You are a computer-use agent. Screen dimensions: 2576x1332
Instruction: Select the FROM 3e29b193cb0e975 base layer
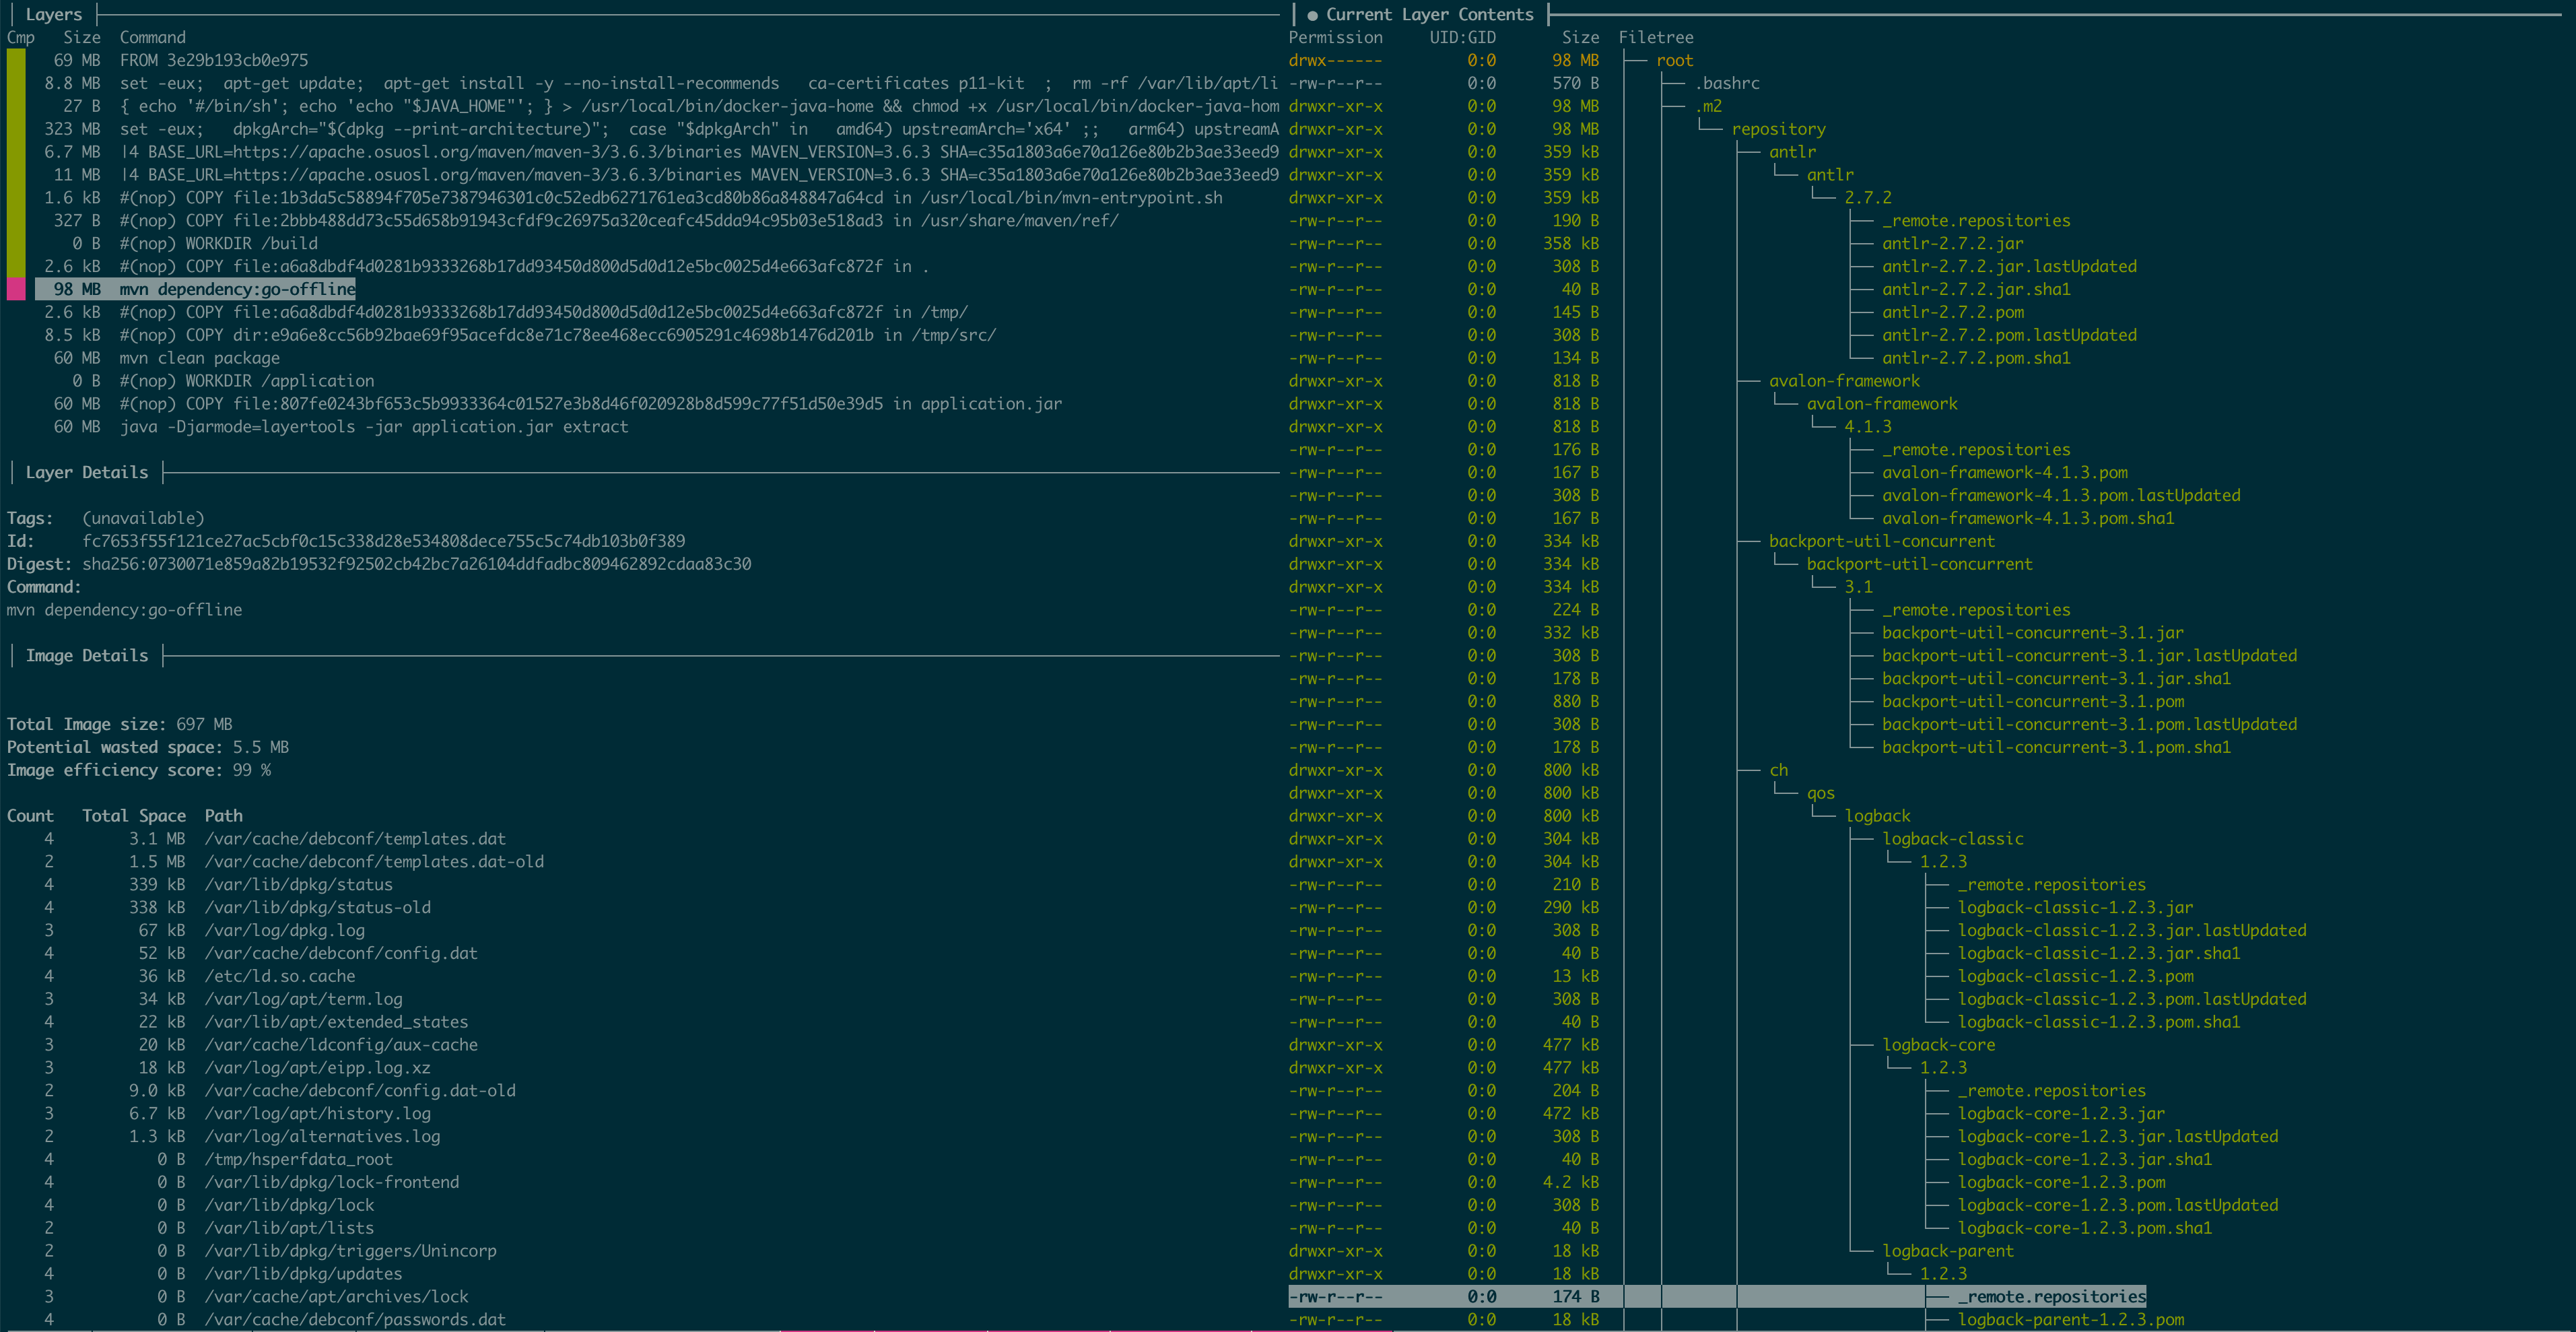[213, 60]
